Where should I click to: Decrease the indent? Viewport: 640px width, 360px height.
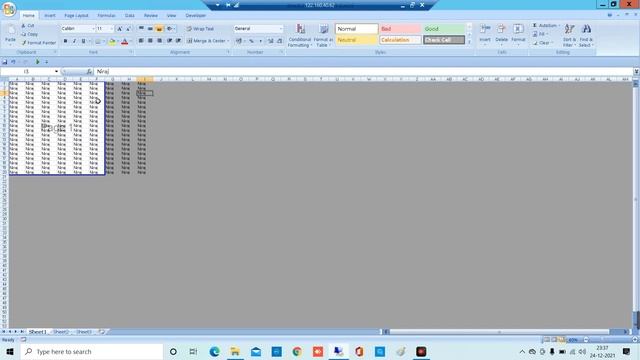(169, 41)
